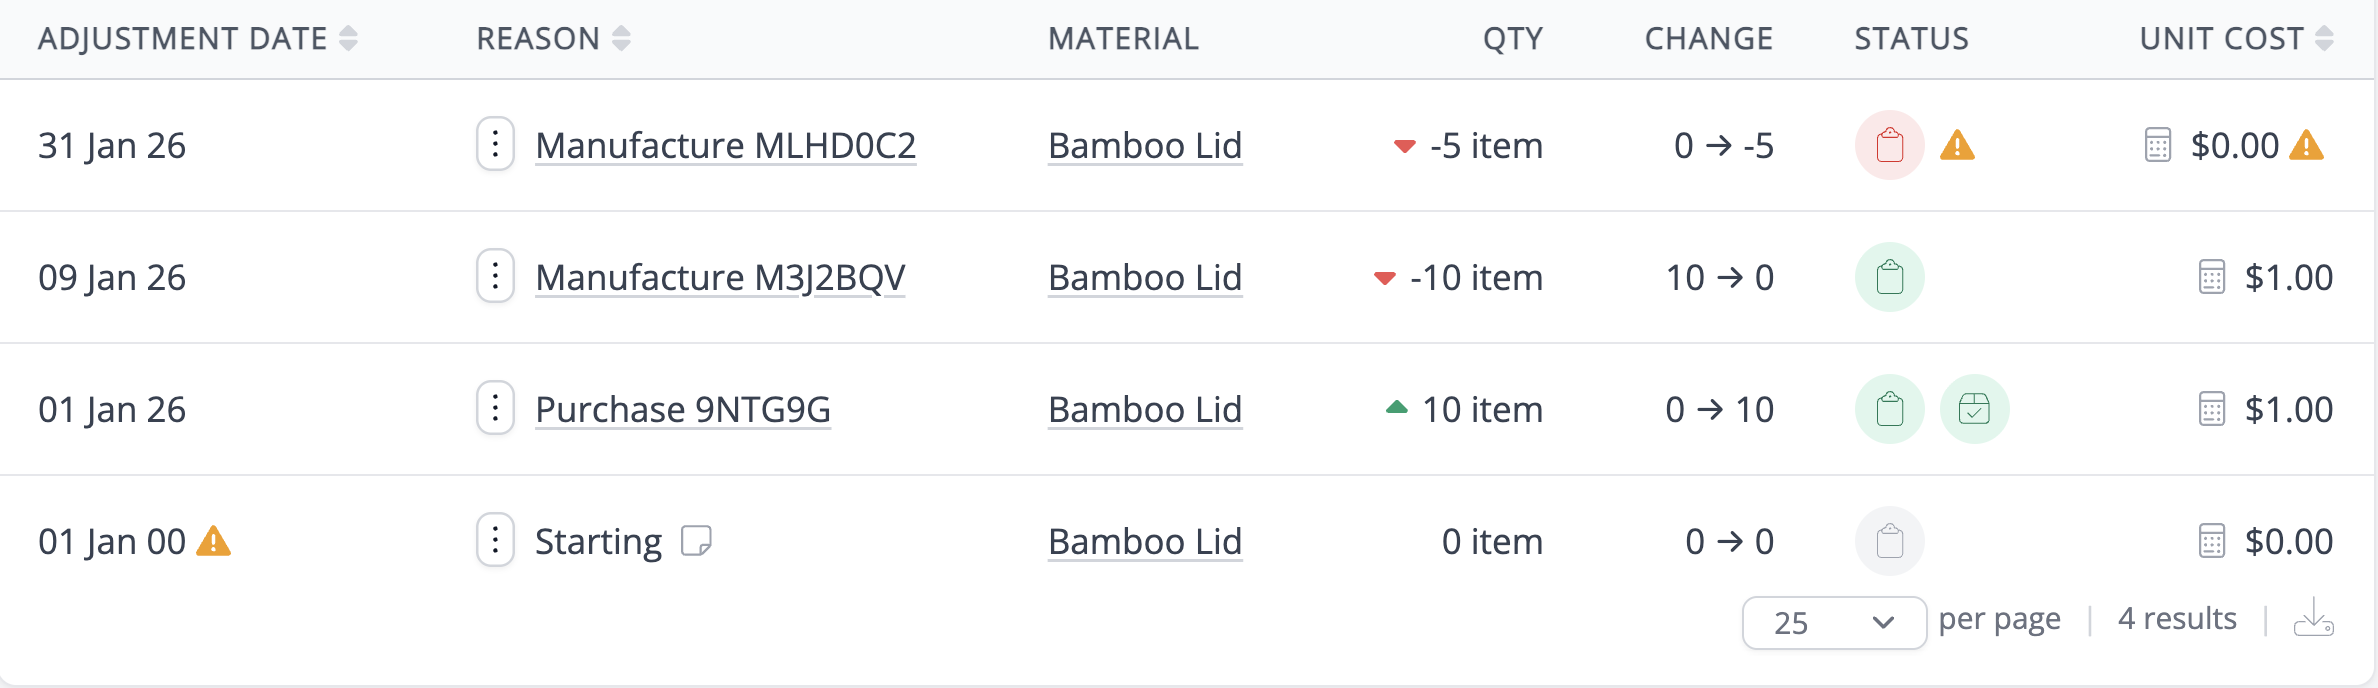The height and width of the screenshot is (688, 2378).
Task: Click the calculator icon beside $1.00 in the 09 Jan 26 row
Action: 2212,277
